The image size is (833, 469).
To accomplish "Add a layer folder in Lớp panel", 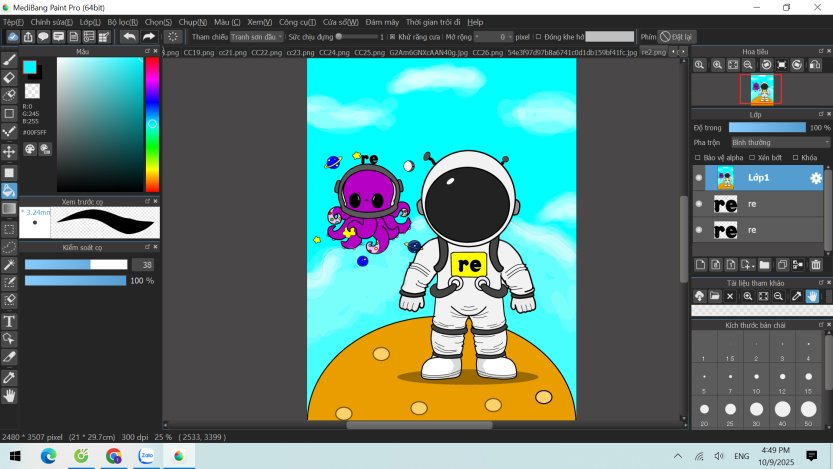I will click(764, 265).
